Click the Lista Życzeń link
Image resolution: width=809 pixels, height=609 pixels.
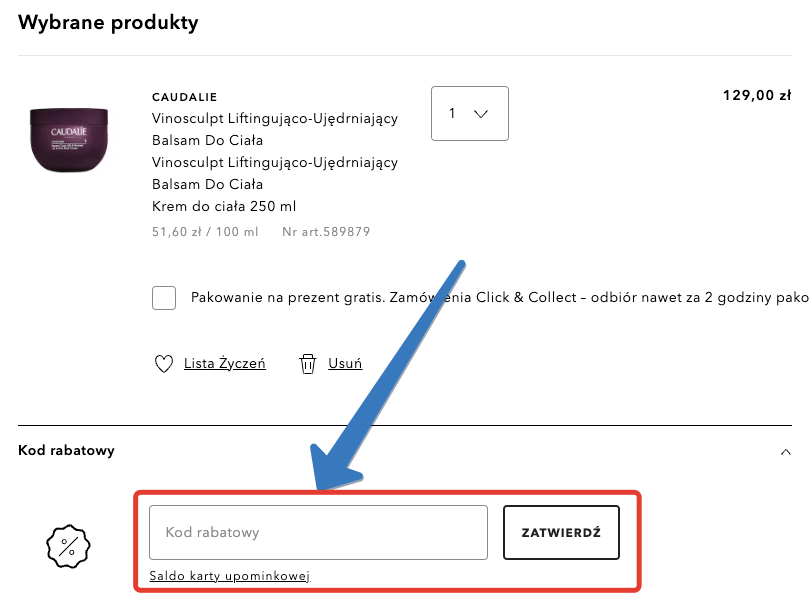[225, 364]
